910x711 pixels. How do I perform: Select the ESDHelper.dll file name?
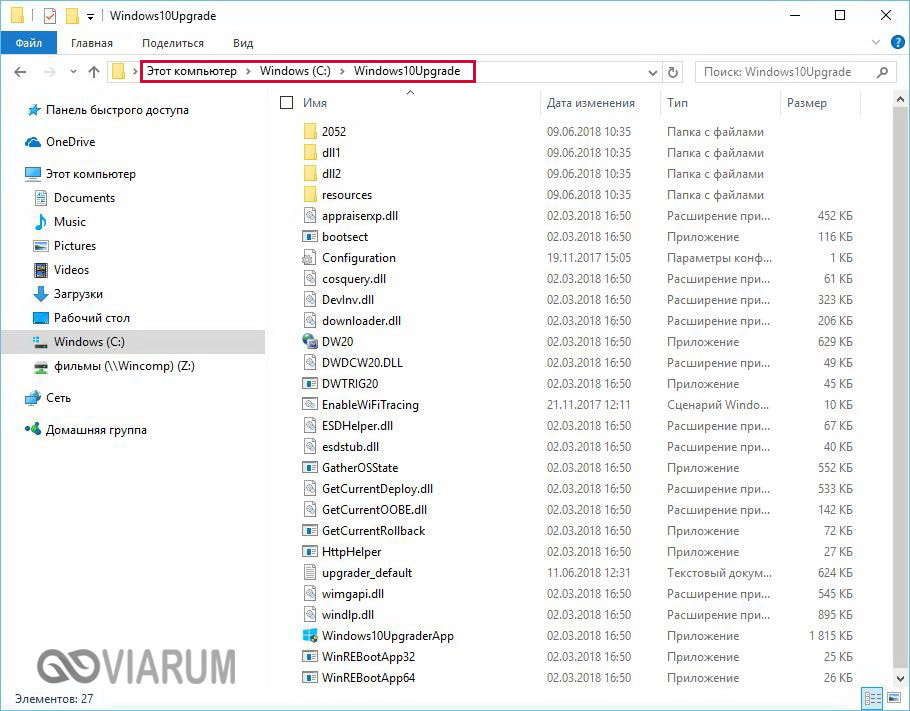click(358, 425)
